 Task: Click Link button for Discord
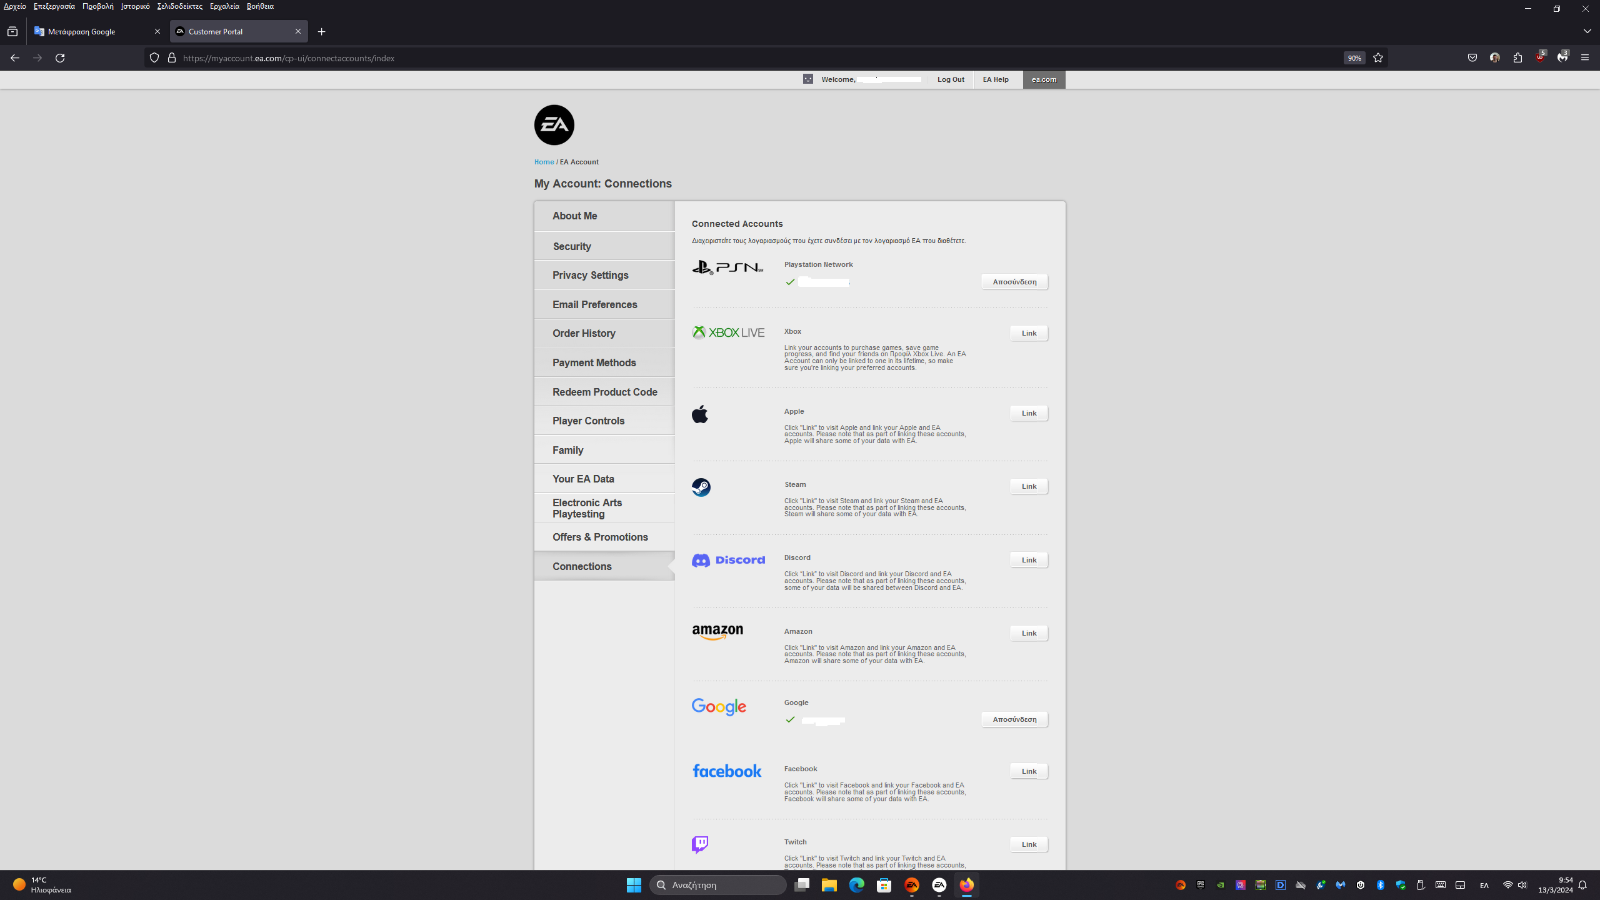[1029, 560]
